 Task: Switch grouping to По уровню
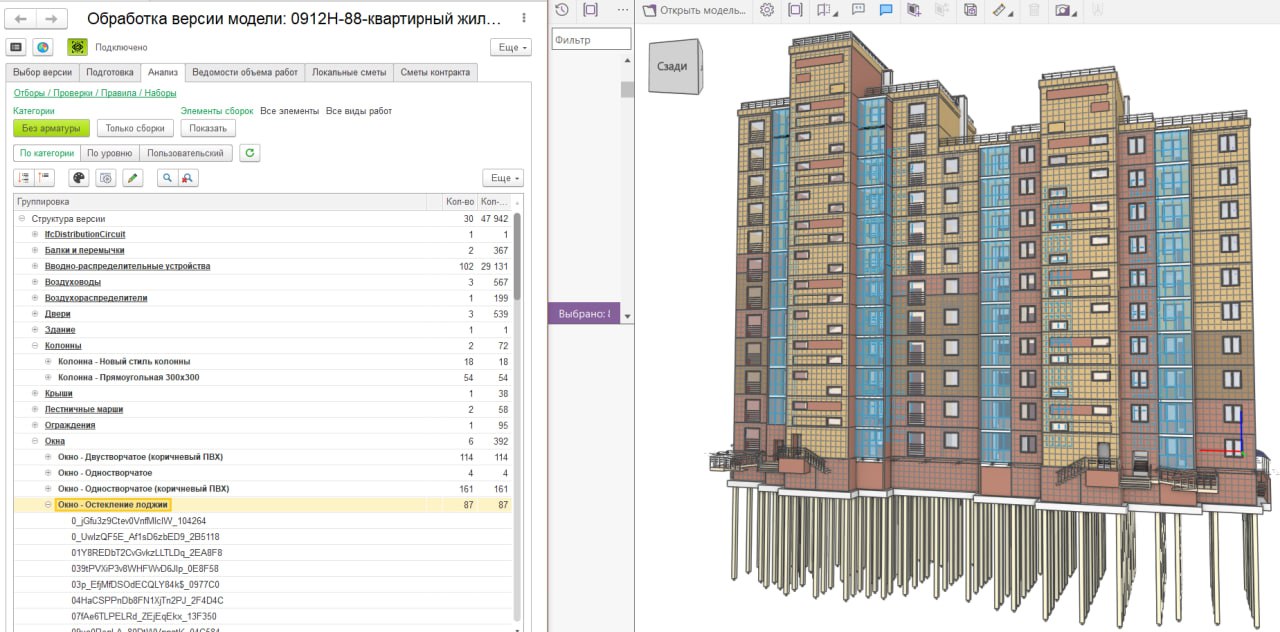[x=109, y=153]
